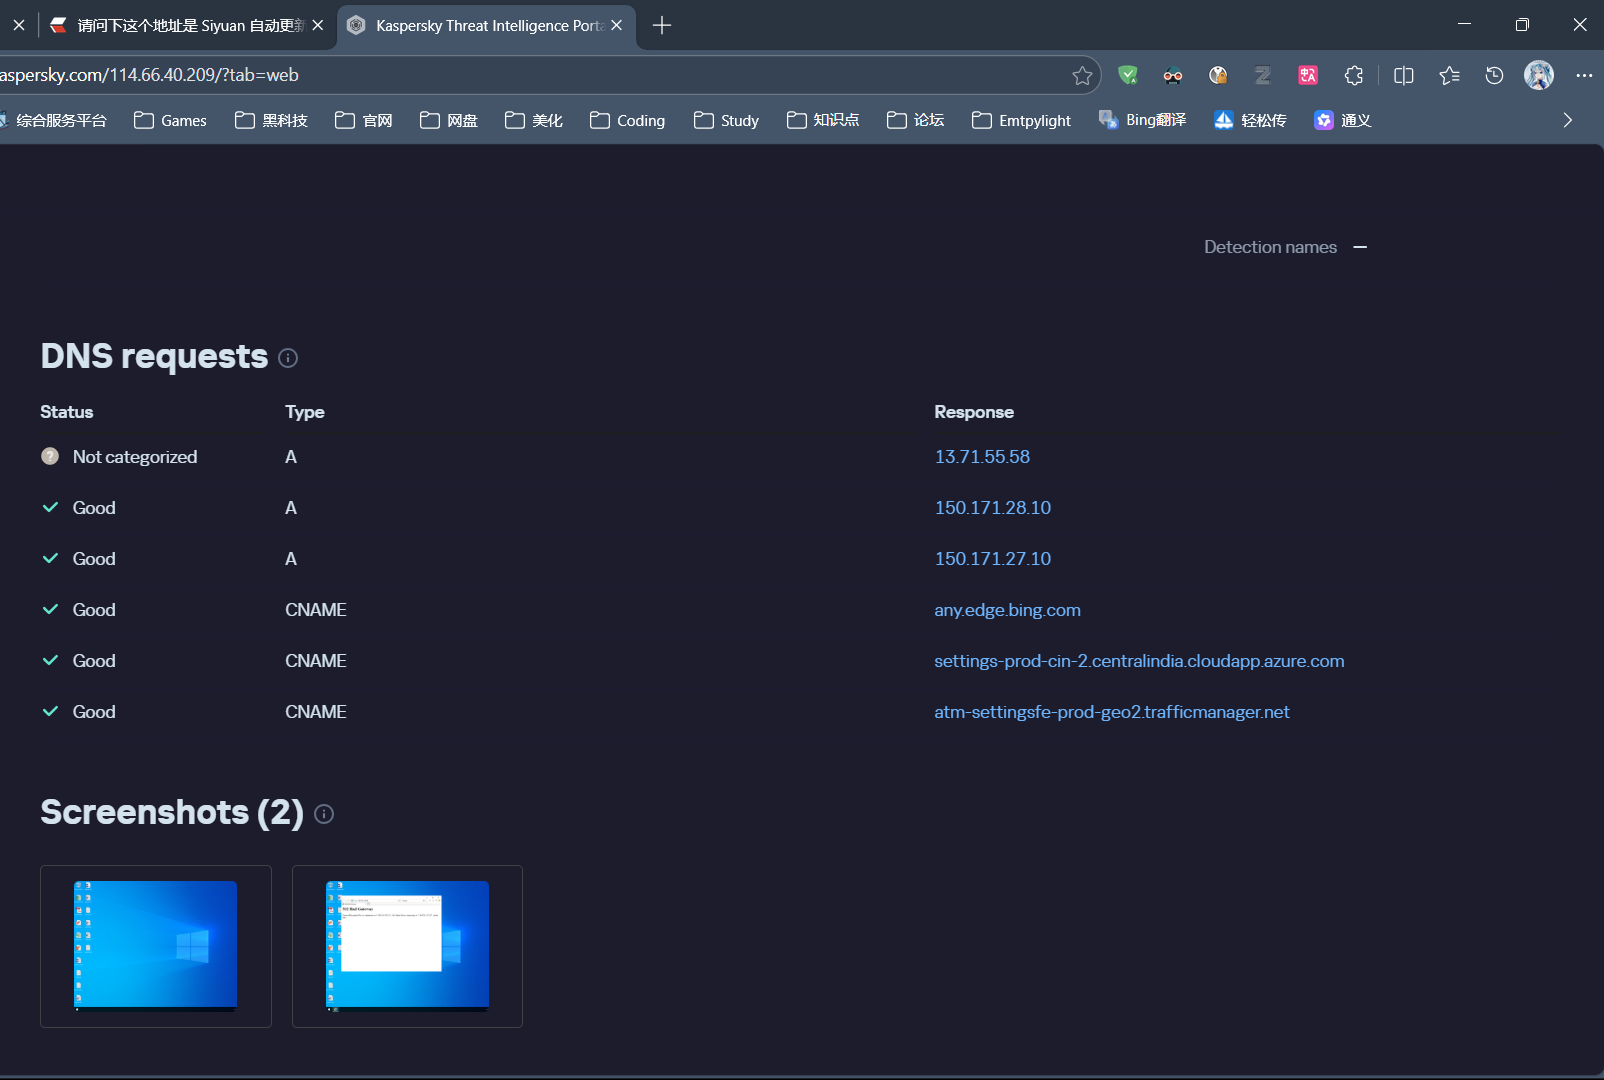
Task: Click the address bar URL field
Action: pyautogui.click(x=500, y=75)
